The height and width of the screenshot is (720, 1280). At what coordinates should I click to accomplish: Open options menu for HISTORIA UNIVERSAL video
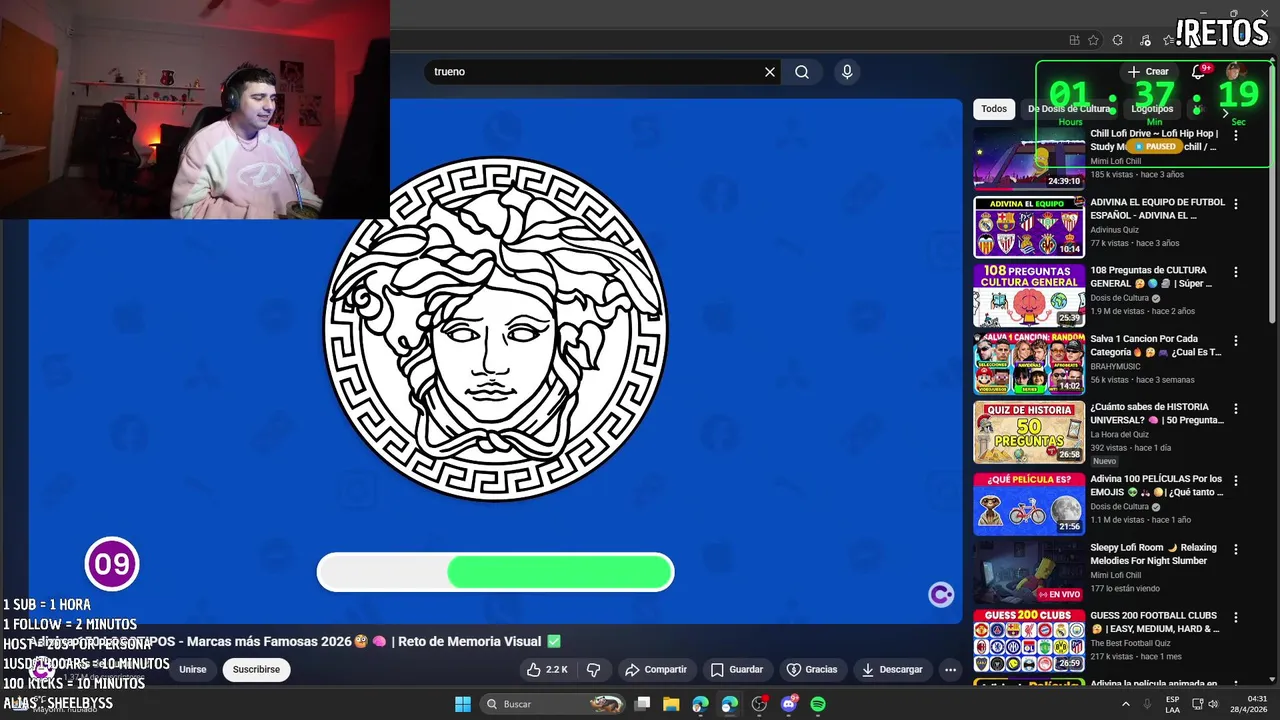(x=1236, y=409)
